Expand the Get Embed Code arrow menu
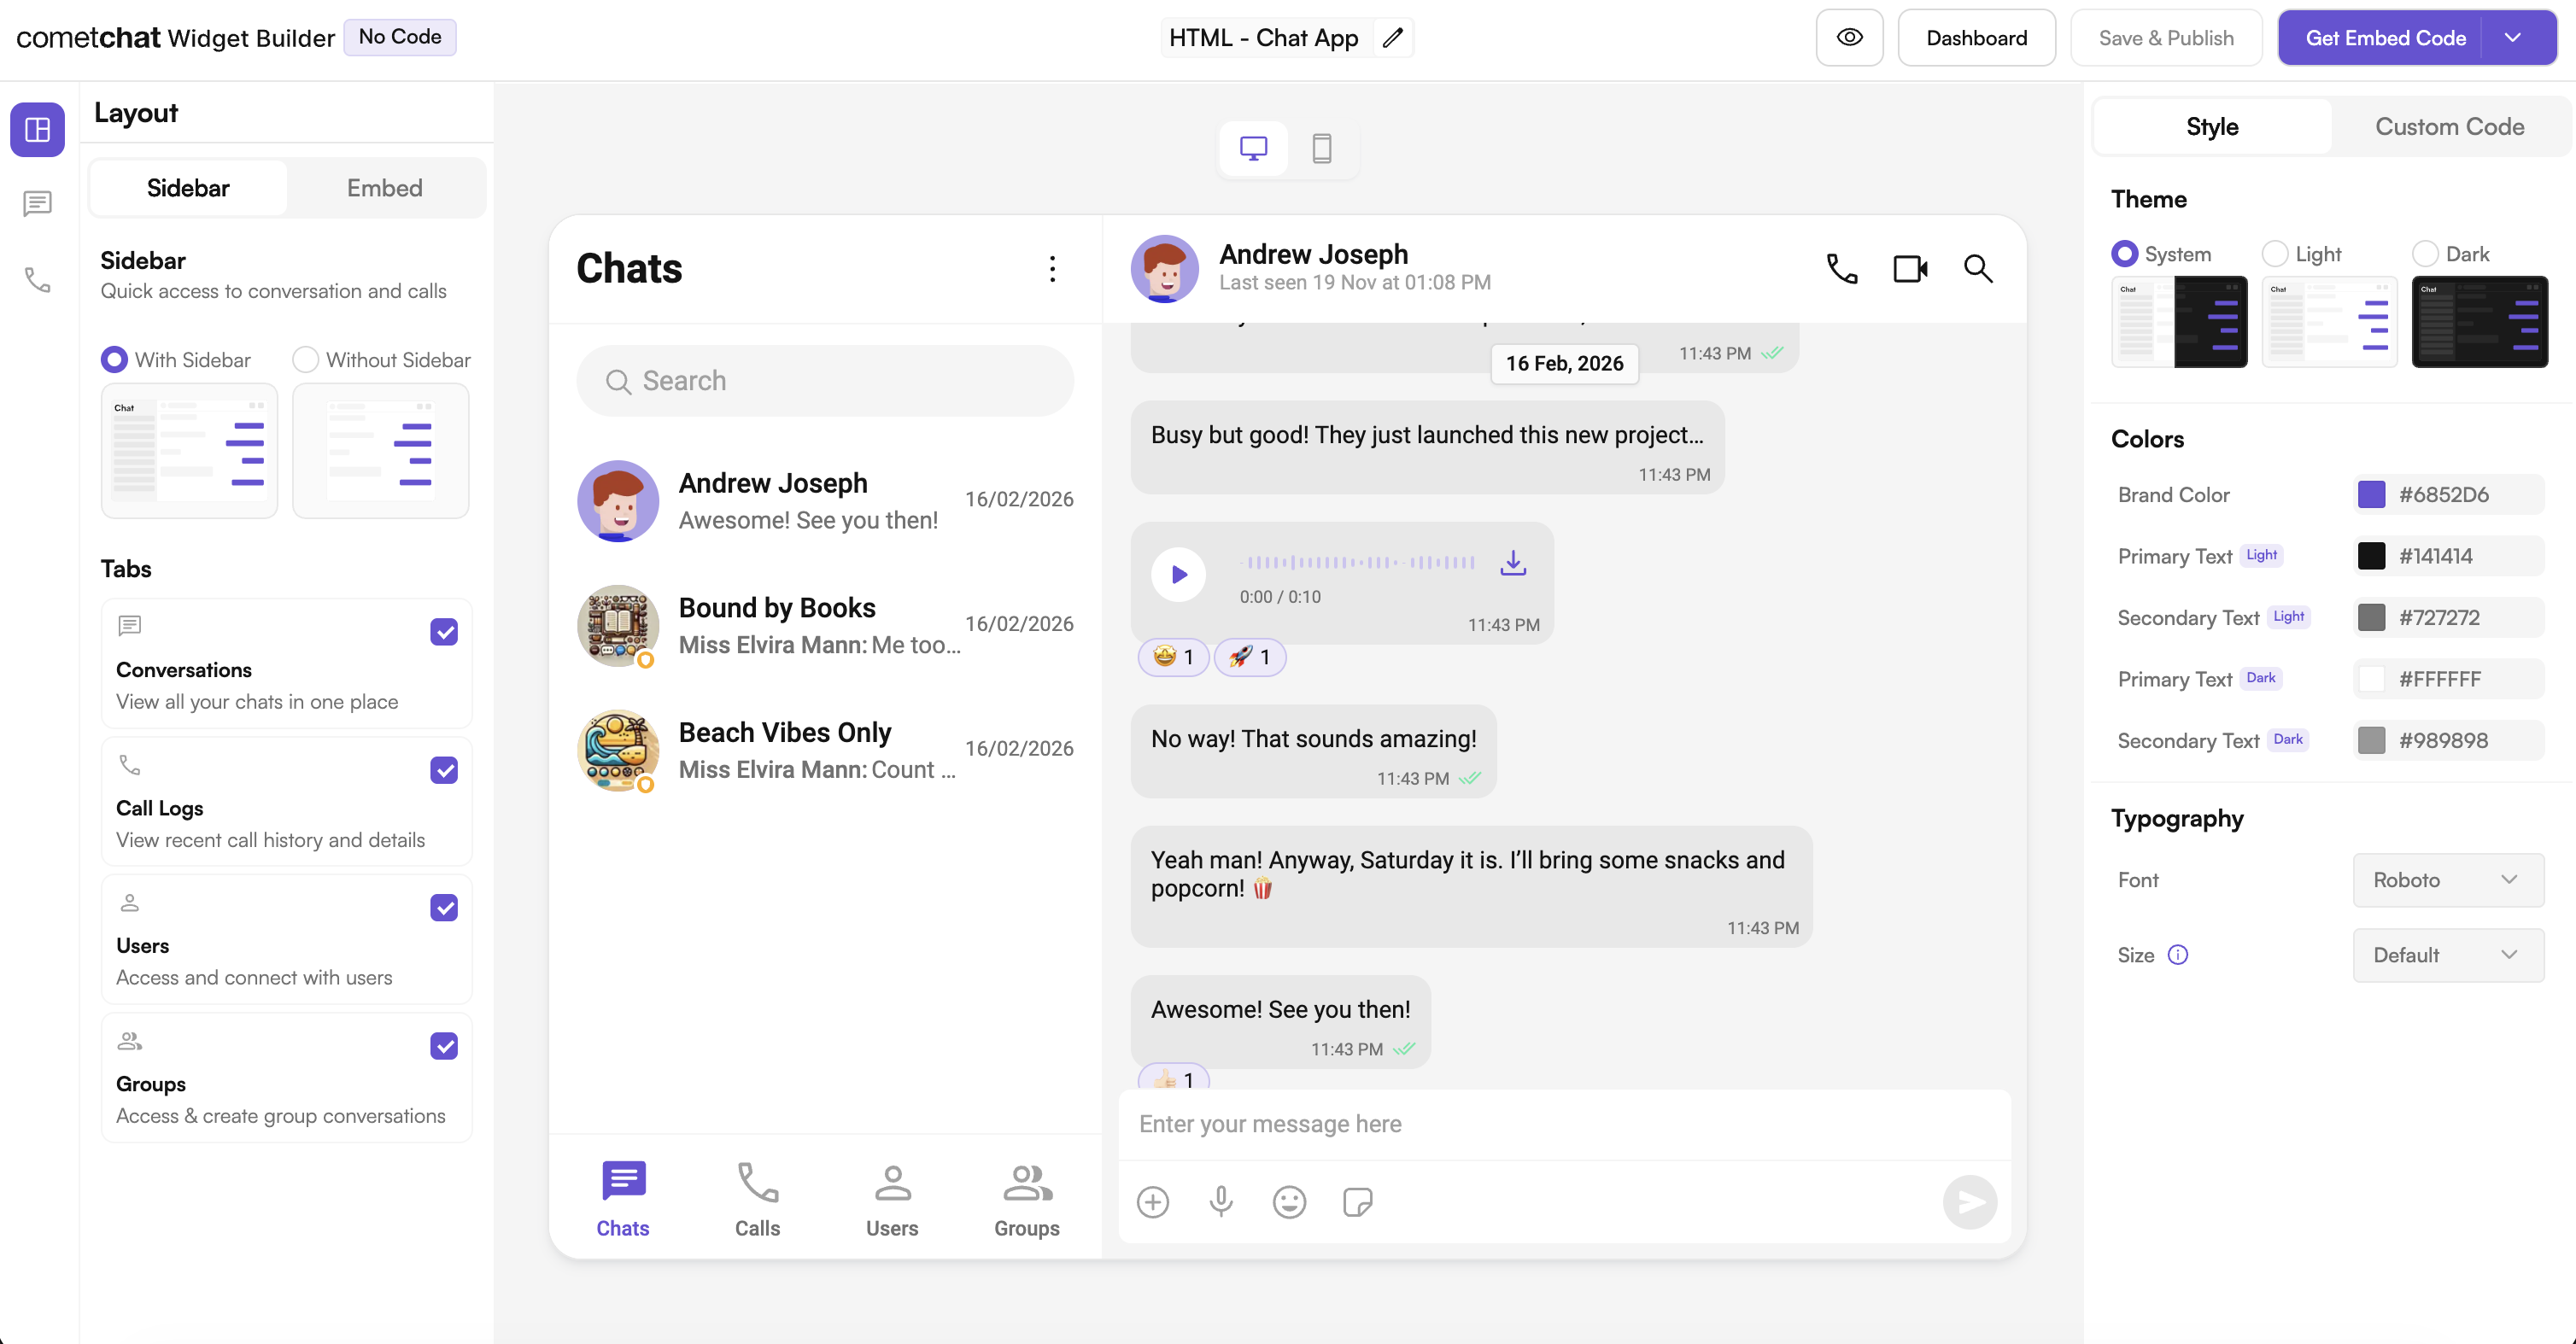The width and height of the screenshot is (2576, 1344). (x=2513, y=38)
